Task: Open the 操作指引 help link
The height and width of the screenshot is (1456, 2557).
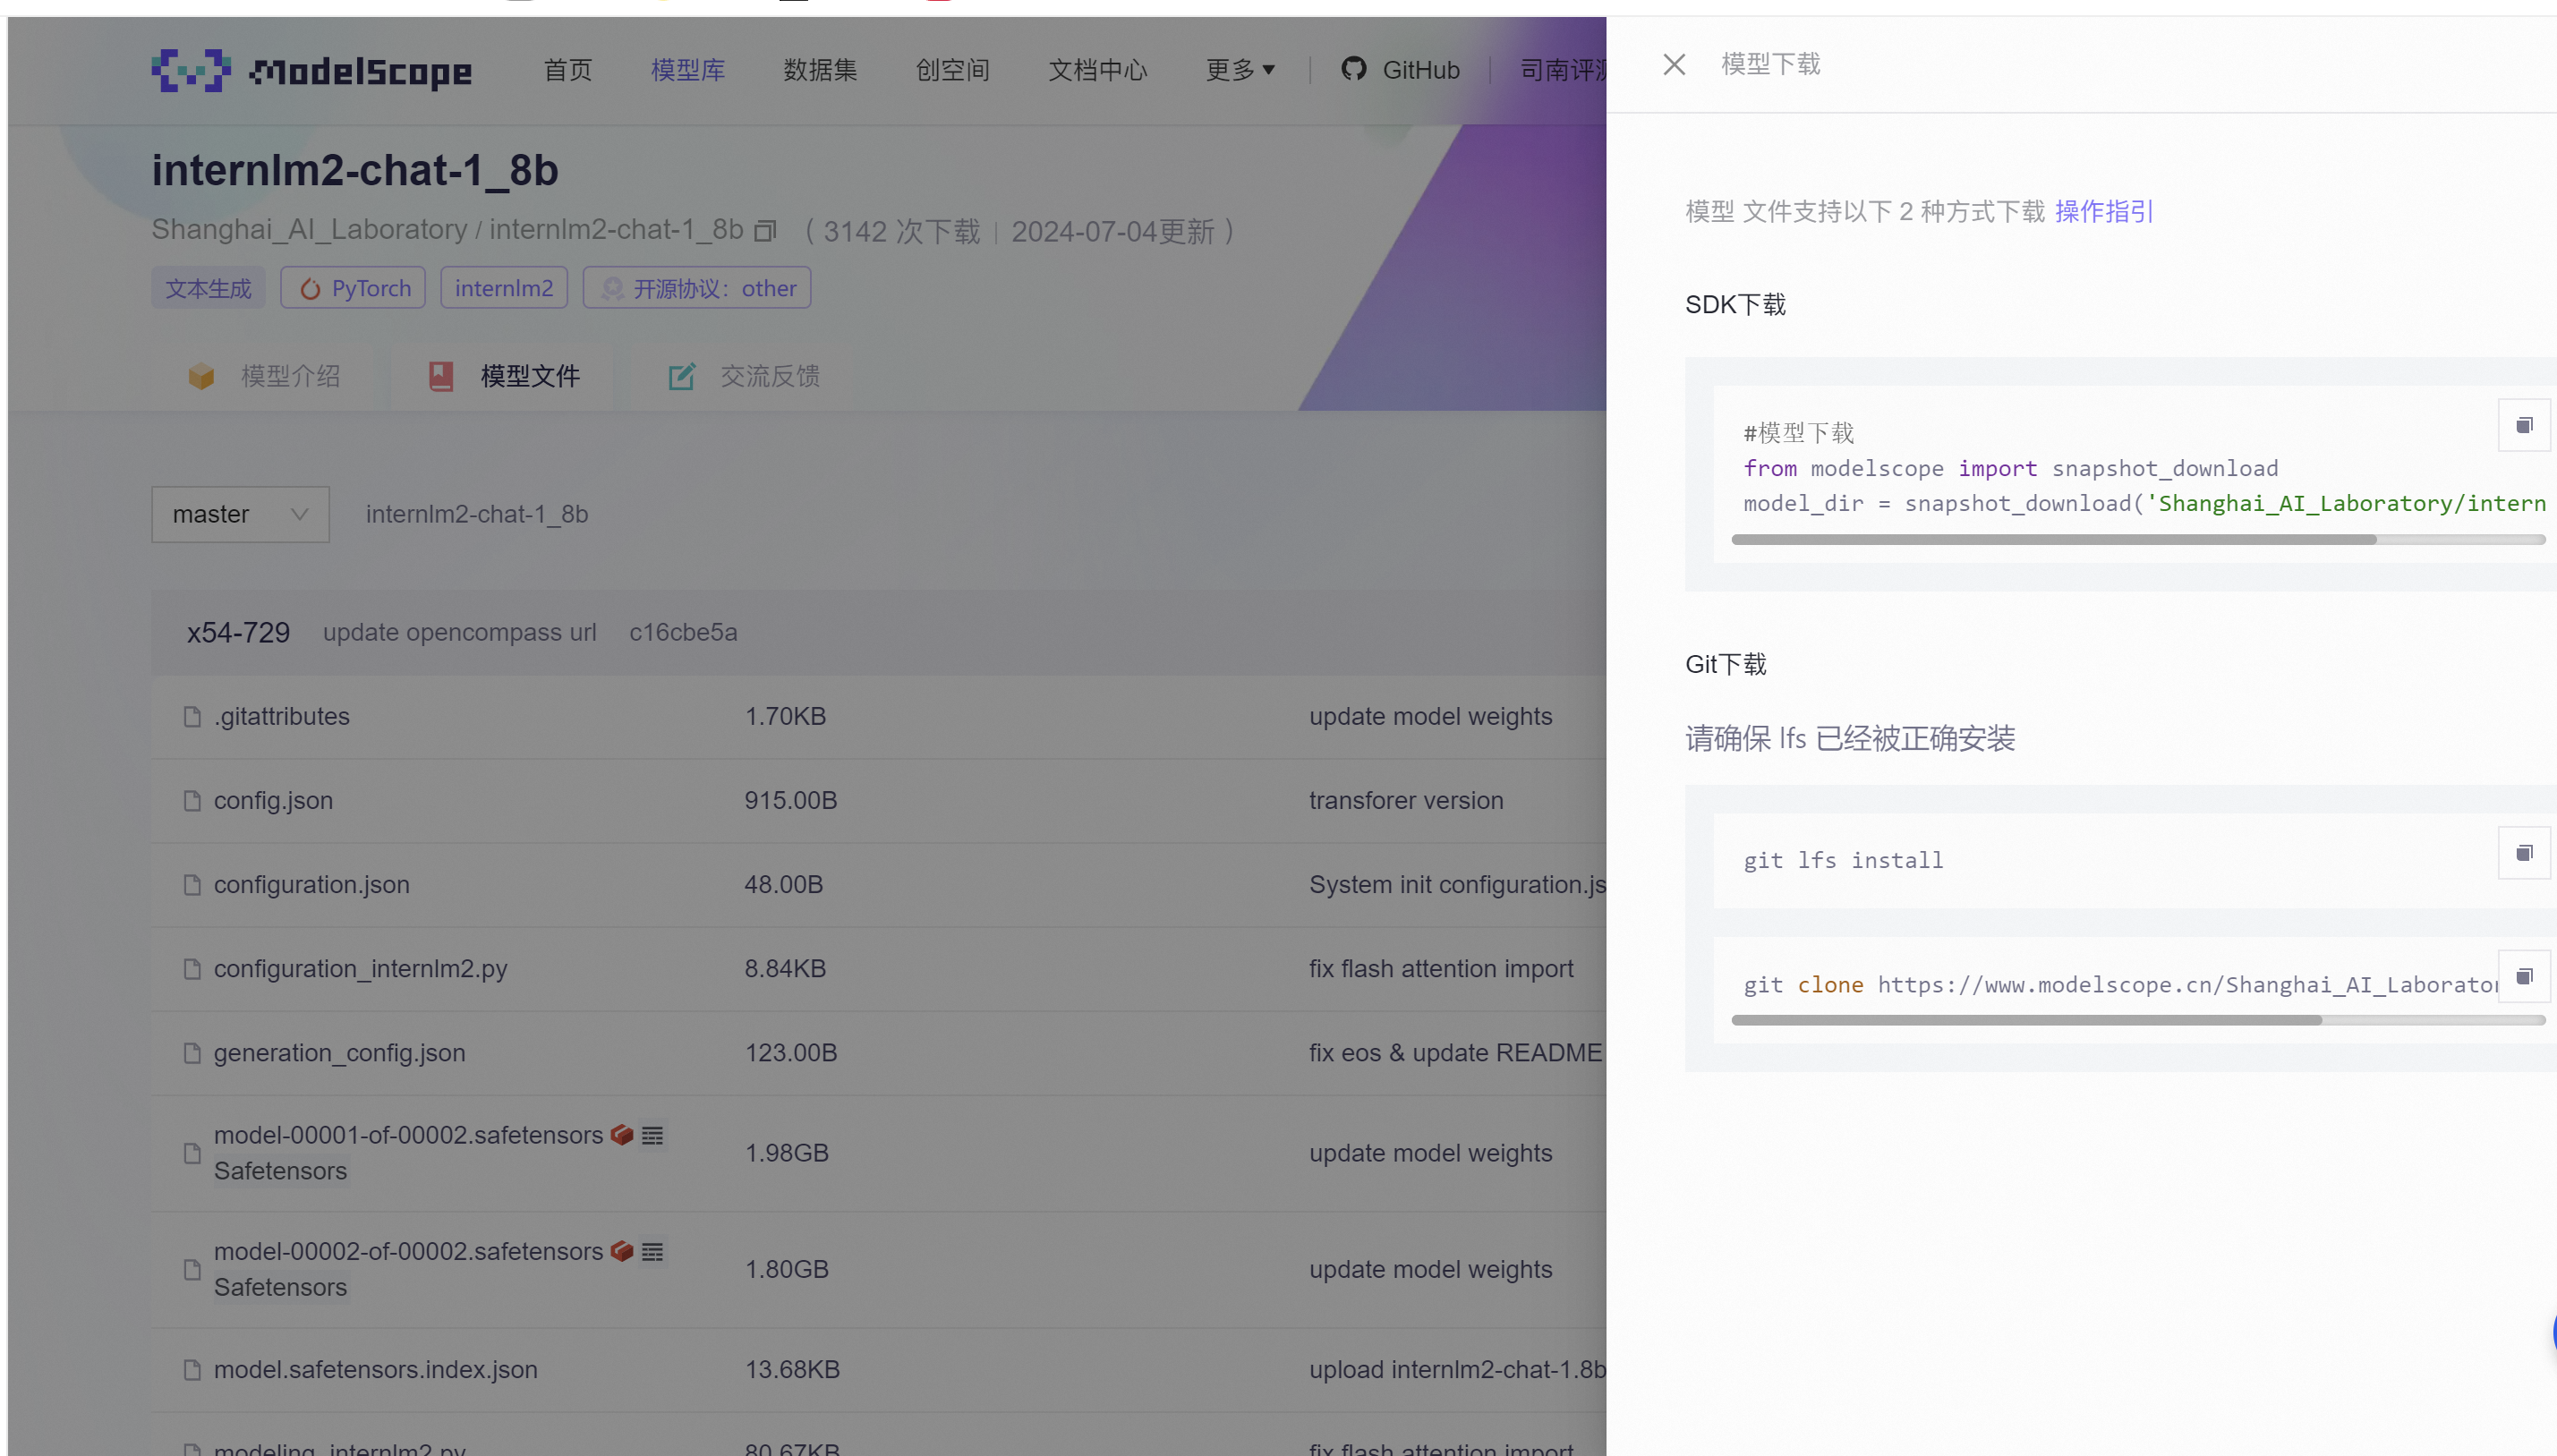Action: pyautogui.click(x=2104, y=212)
